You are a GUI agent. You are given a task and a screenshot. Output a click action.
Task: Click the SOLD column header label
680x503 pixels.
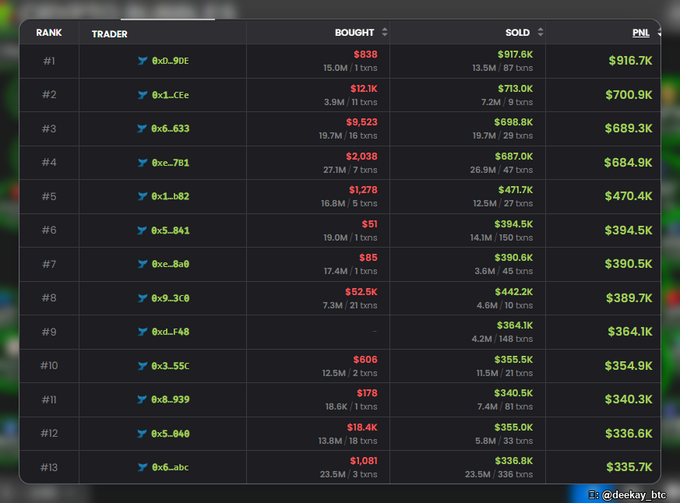[x=517, y=33]
